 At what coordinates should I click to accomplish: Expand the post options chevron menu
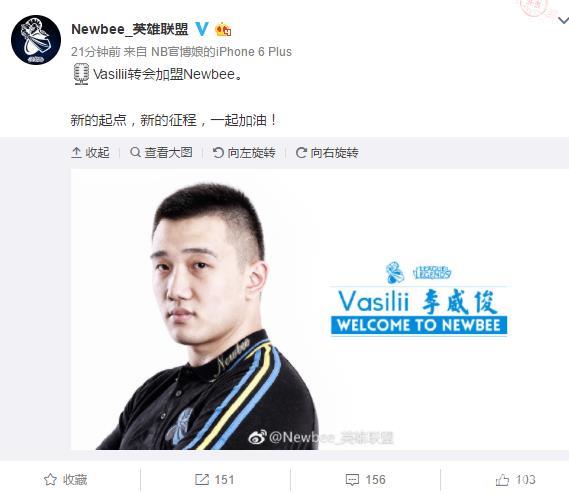coord(564,20)
